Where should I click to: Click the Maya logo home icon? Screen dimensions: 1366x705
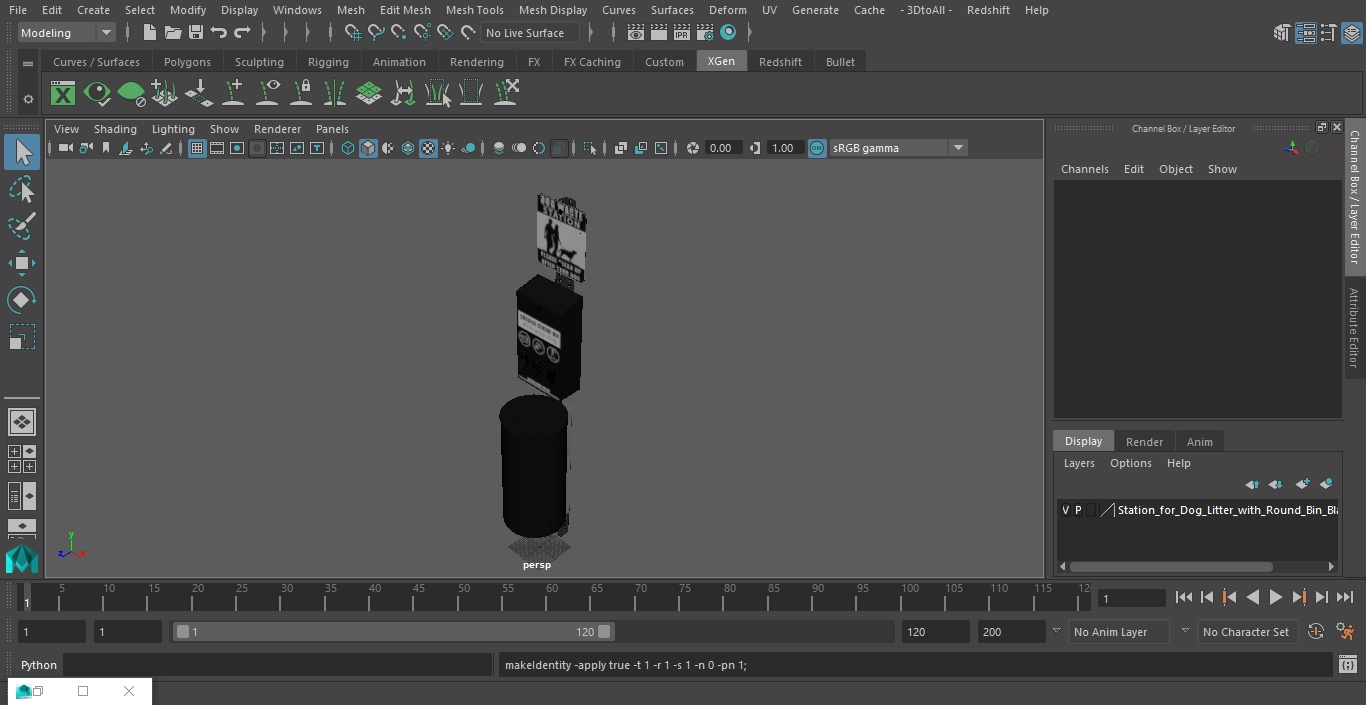pos(22,559)
